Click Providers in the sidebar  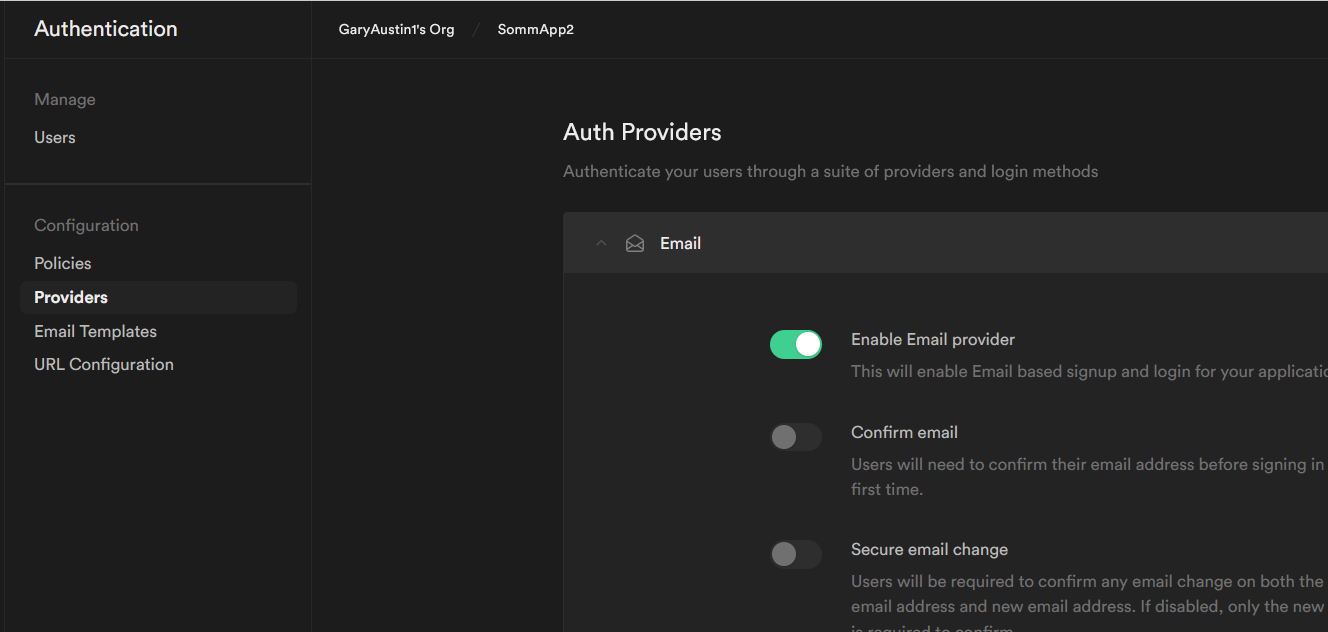click(70, 297)
